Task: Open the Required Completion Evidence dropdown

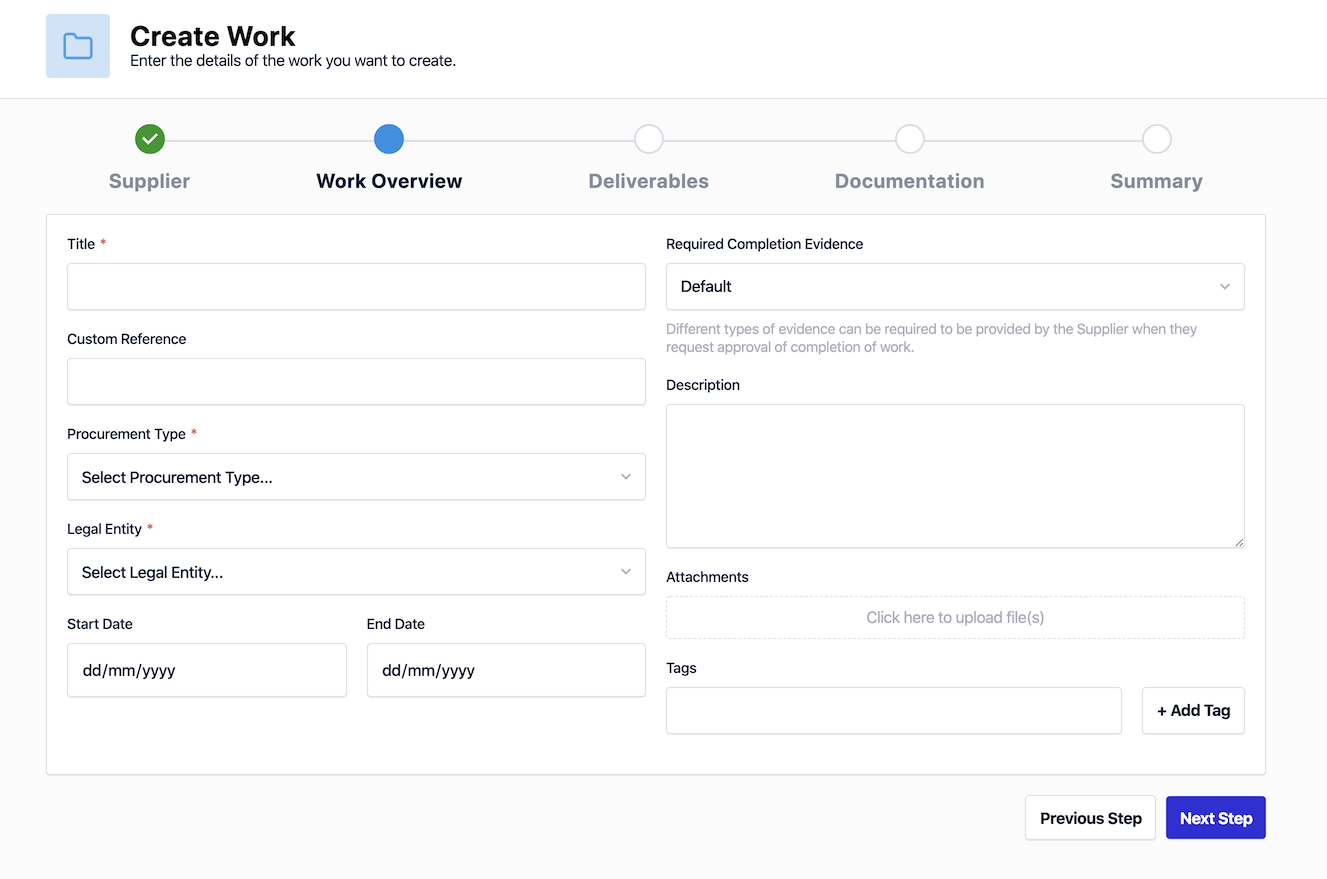Action: click(x=955, y=287)
